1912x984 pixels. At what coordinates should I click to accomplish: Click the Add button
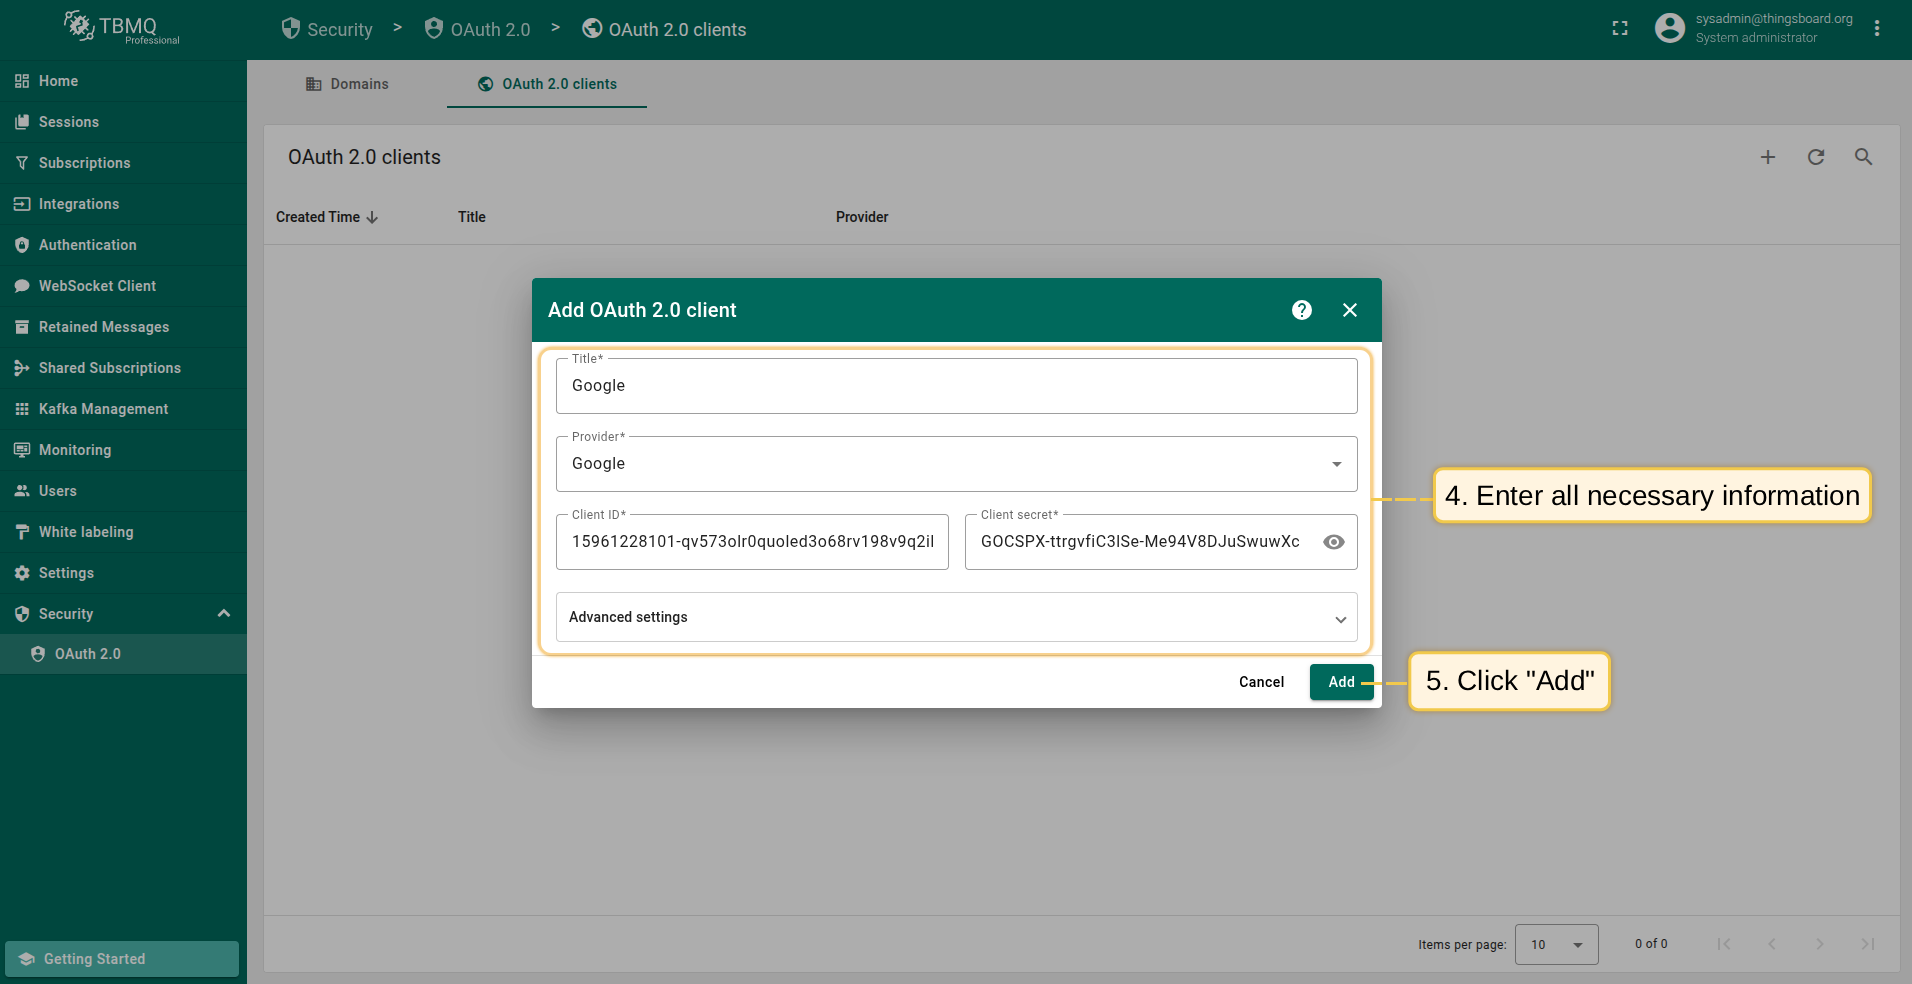tap(1341, 682)
